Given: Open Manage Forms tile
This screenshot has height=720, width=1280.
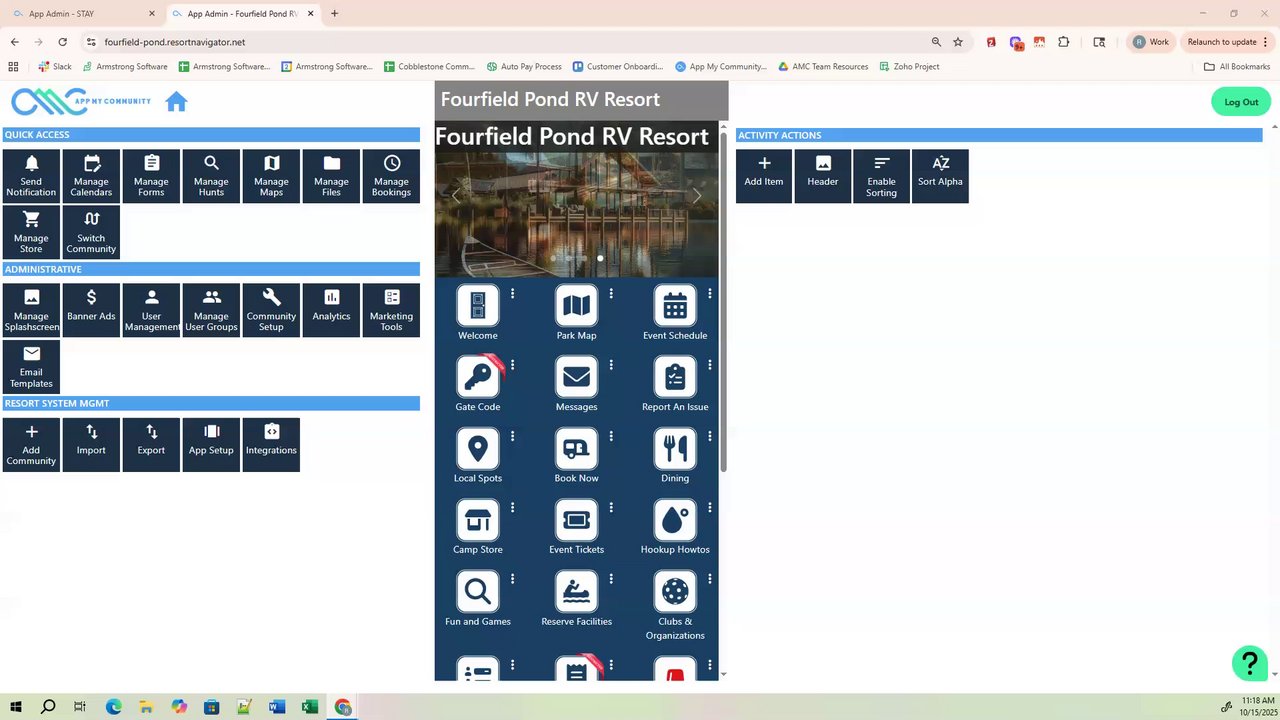Looking at the screenshot, I should 151,176.
